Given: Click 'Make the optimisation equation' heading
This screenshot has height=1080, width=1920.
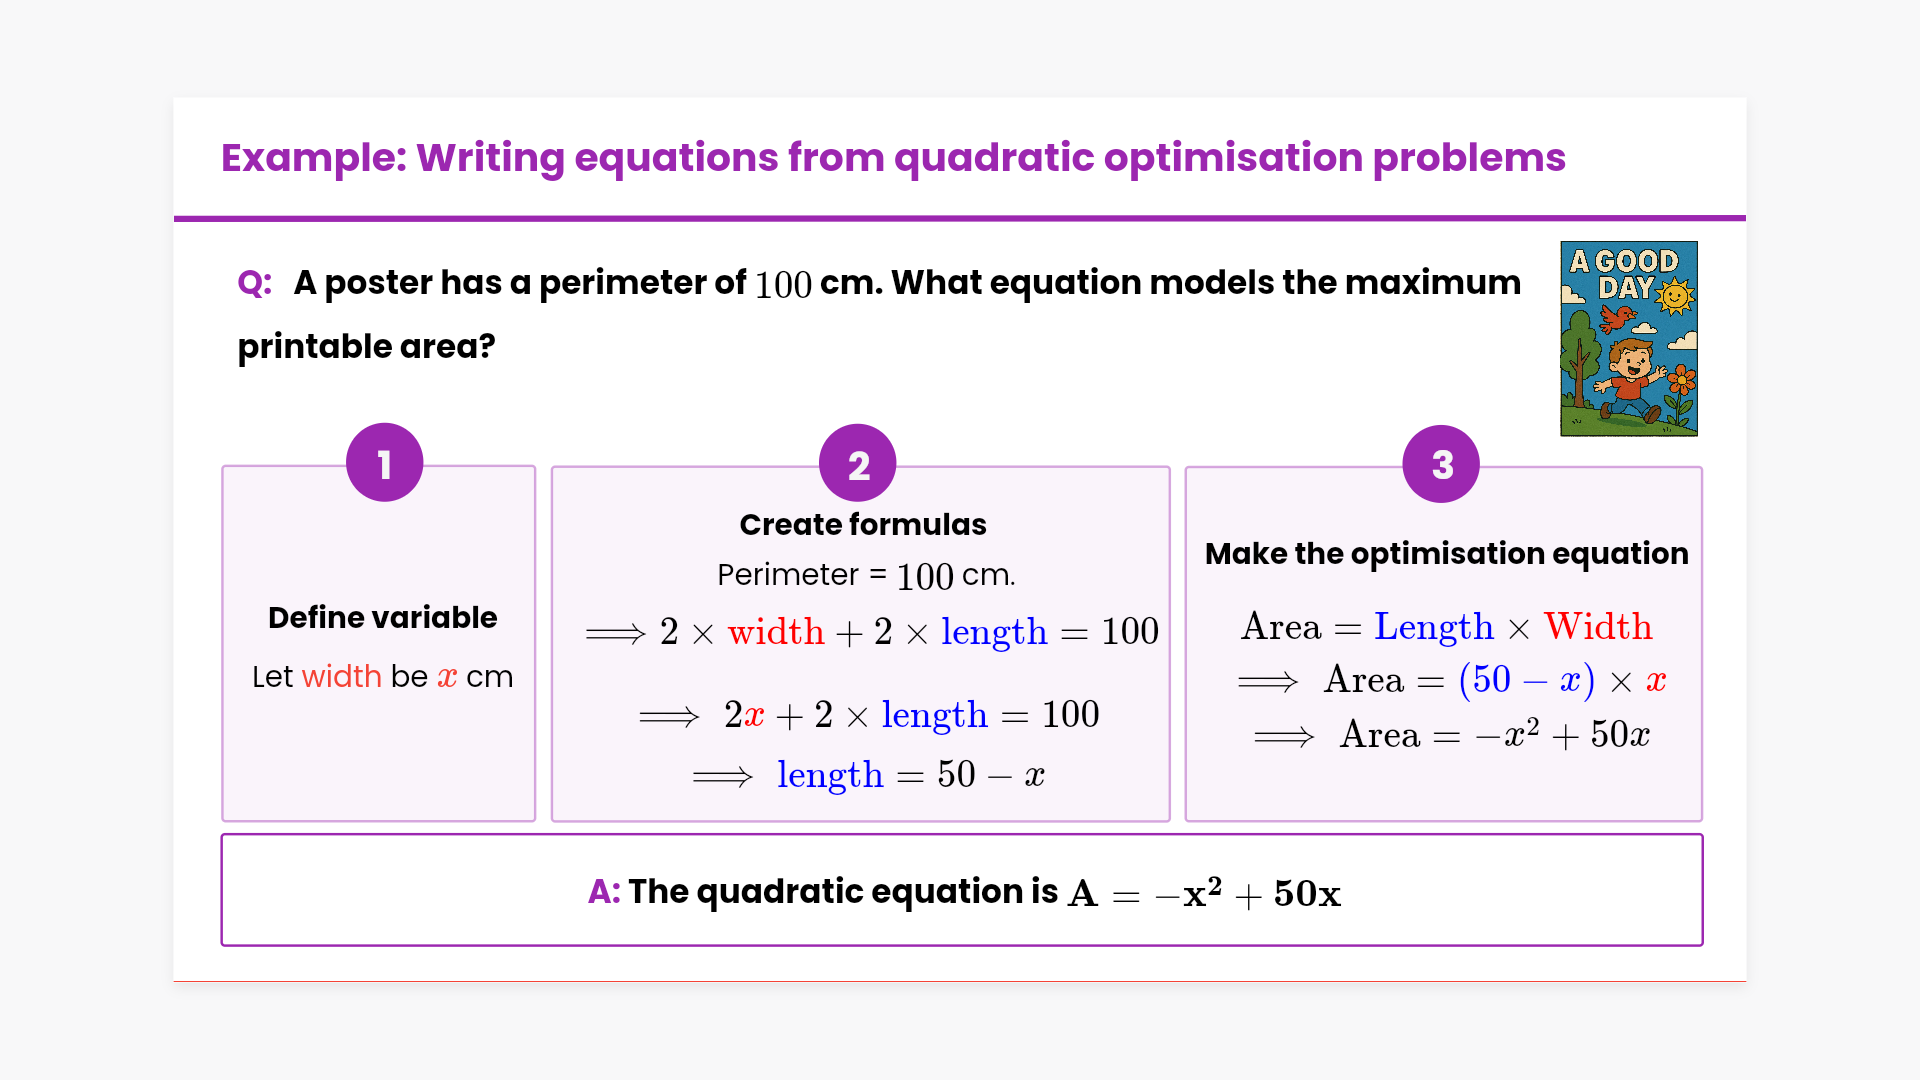Looking at the screenshot, I should click(x=1446, y=554).
